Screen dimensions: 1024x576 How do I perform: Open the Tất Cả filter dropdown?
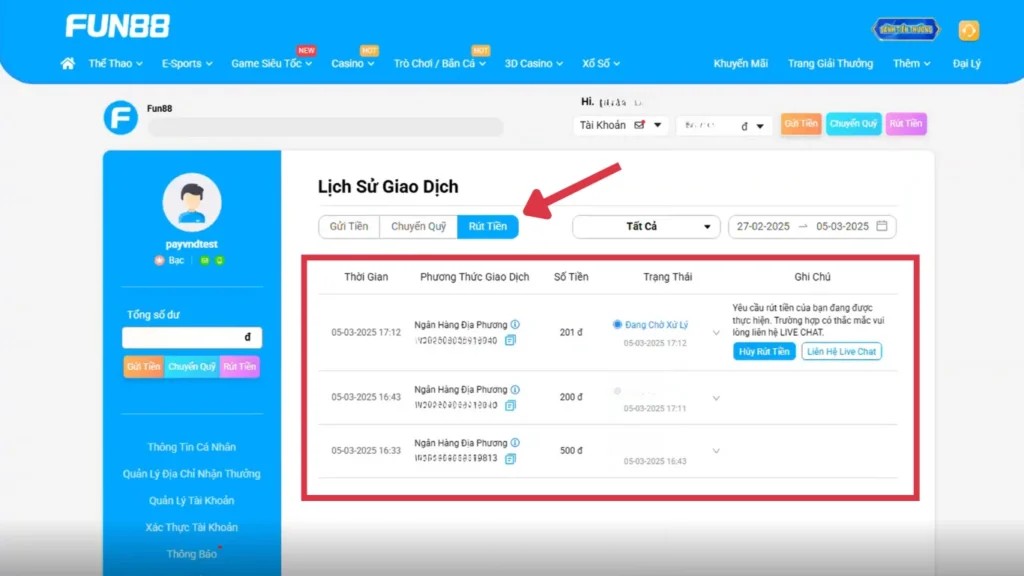pyautogui.click(x=645, y=227)
